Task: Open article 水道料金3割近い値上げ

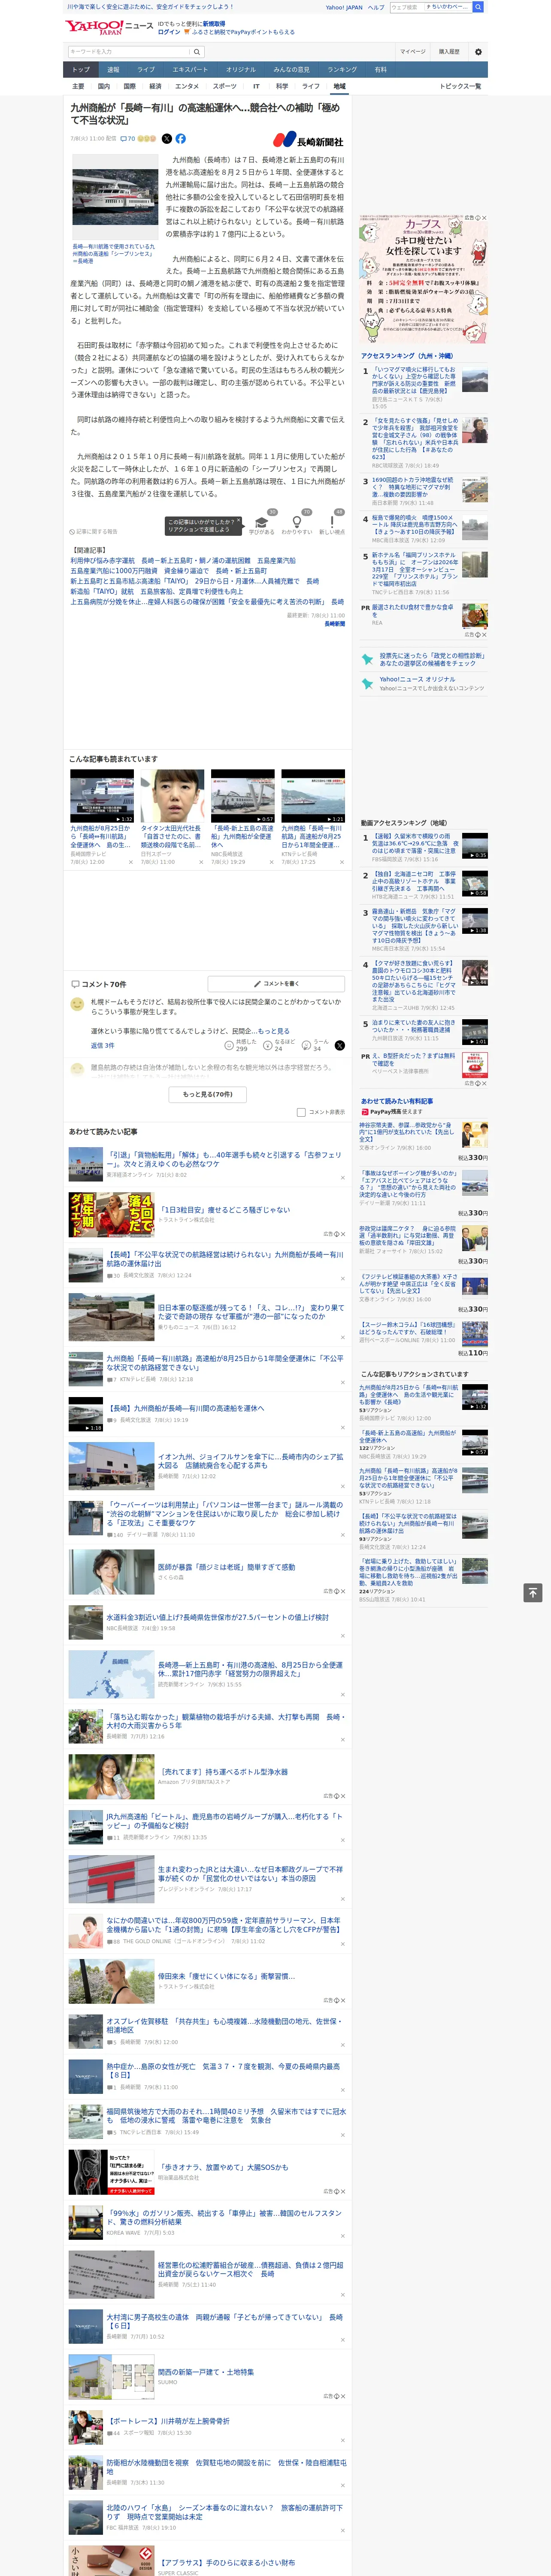Action: [x=217, y=1617]
